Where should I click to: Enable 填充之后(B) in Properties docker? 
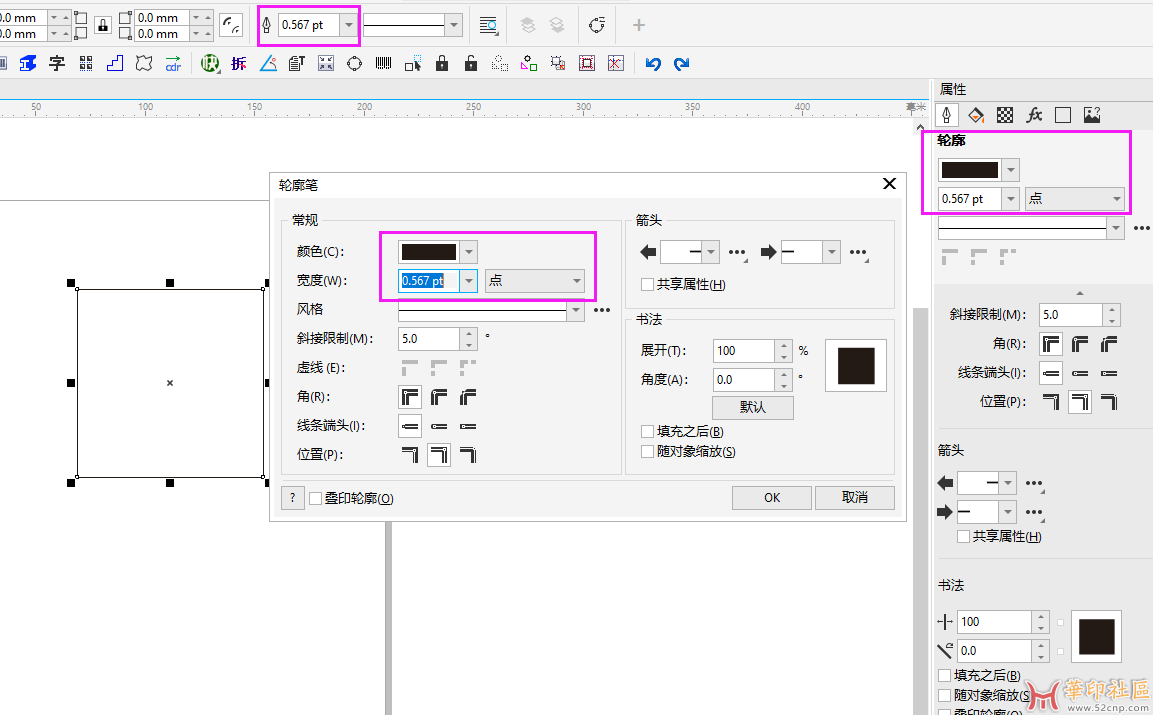click(x=945, y=675)
